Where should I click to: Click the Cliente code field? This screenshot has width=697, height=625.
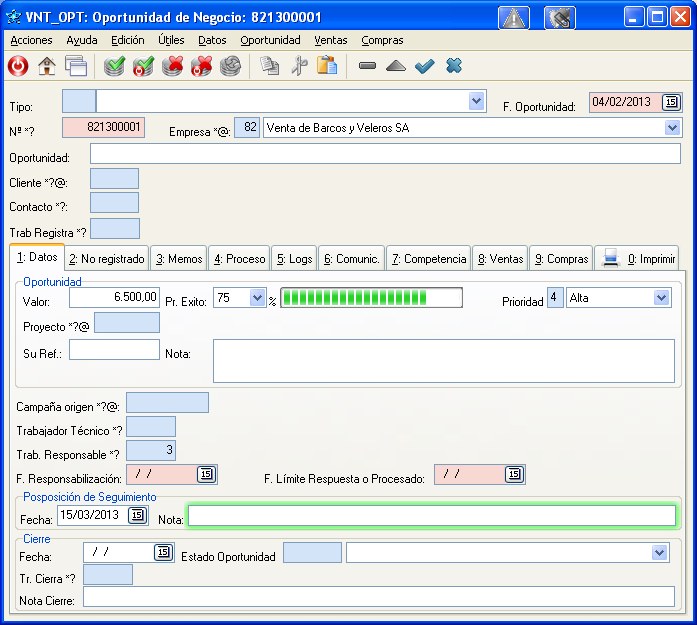(114, 179)
